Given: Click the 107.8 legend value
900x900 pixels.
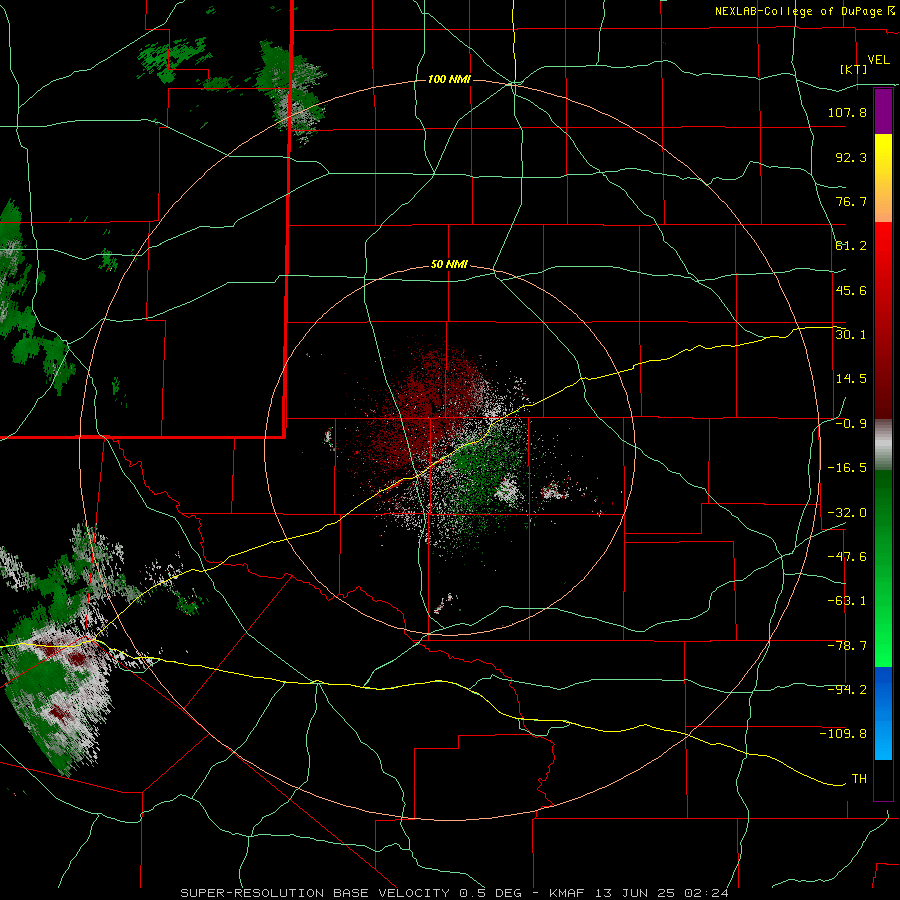Looking at the screenshot, I should [x=847, y=112].
